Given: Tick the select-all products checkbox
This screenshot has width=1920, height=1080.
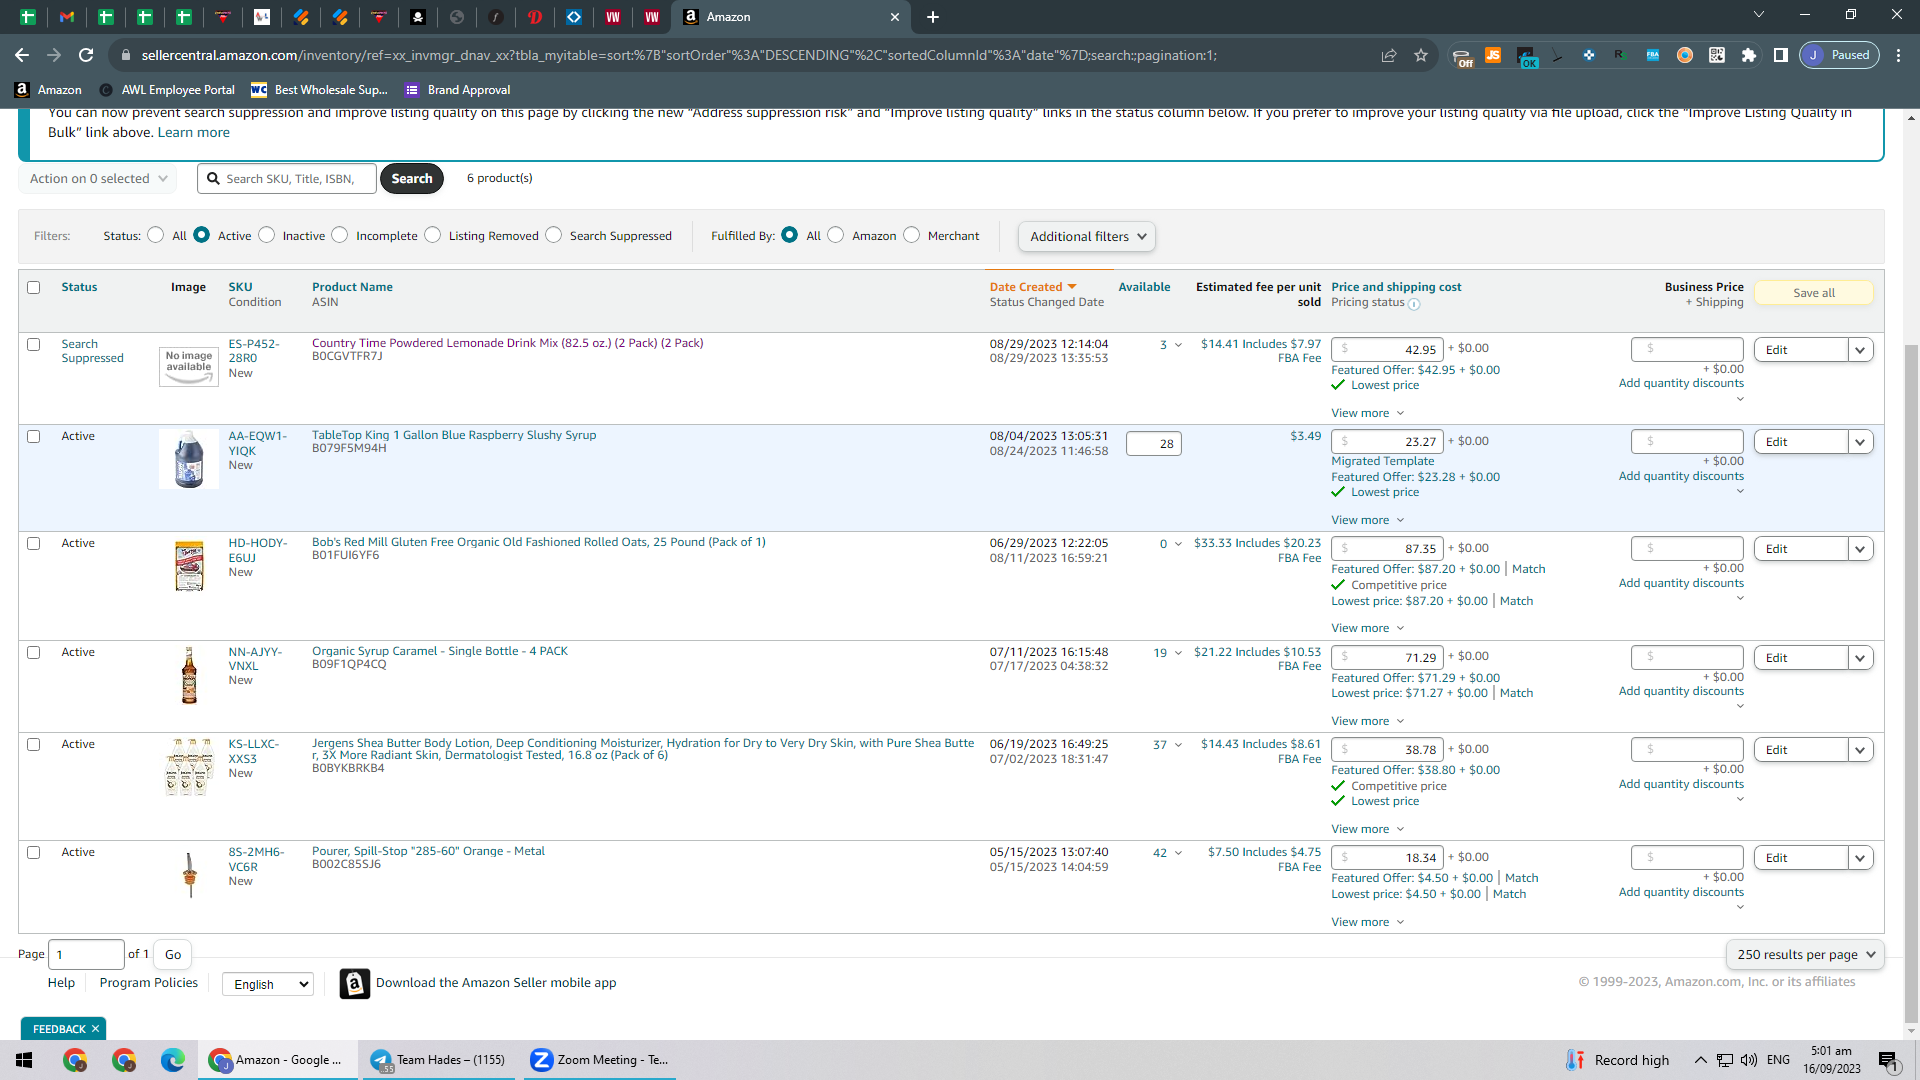Looking at the screenshot, I should (33, 288).
